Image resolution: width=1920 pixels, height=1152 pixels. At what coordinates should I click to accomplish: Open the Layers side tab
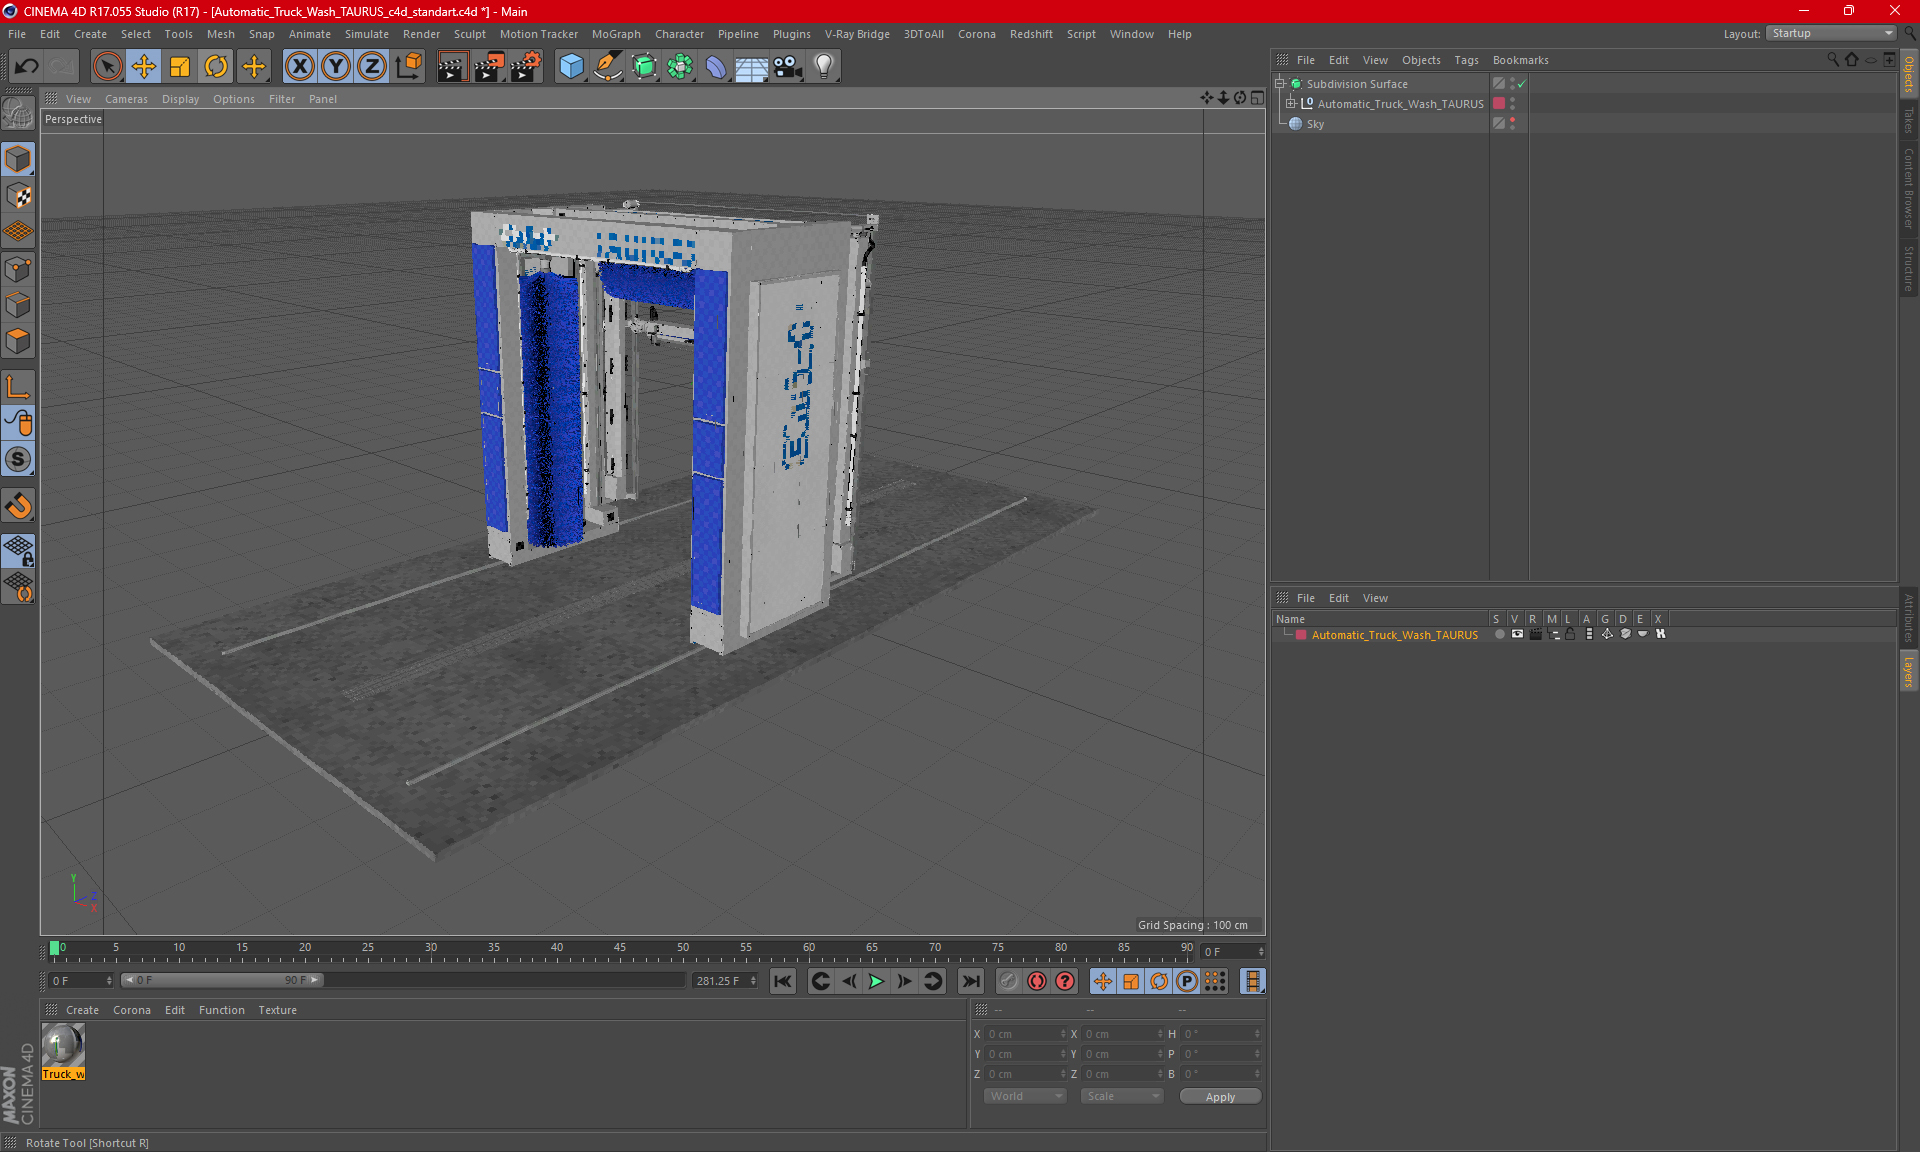coord(1908,672)
